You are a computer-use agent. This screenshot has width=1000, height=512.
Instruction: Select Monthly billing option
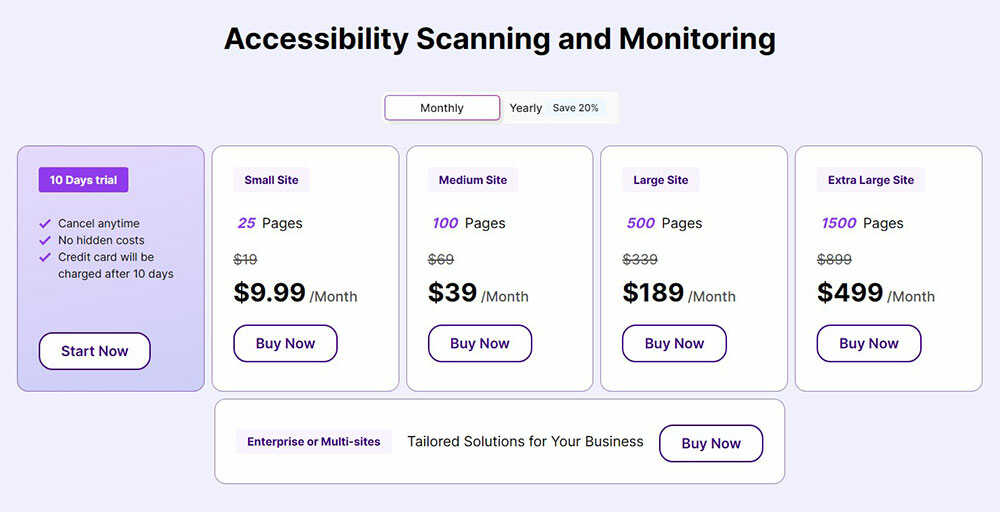(442, 108)
